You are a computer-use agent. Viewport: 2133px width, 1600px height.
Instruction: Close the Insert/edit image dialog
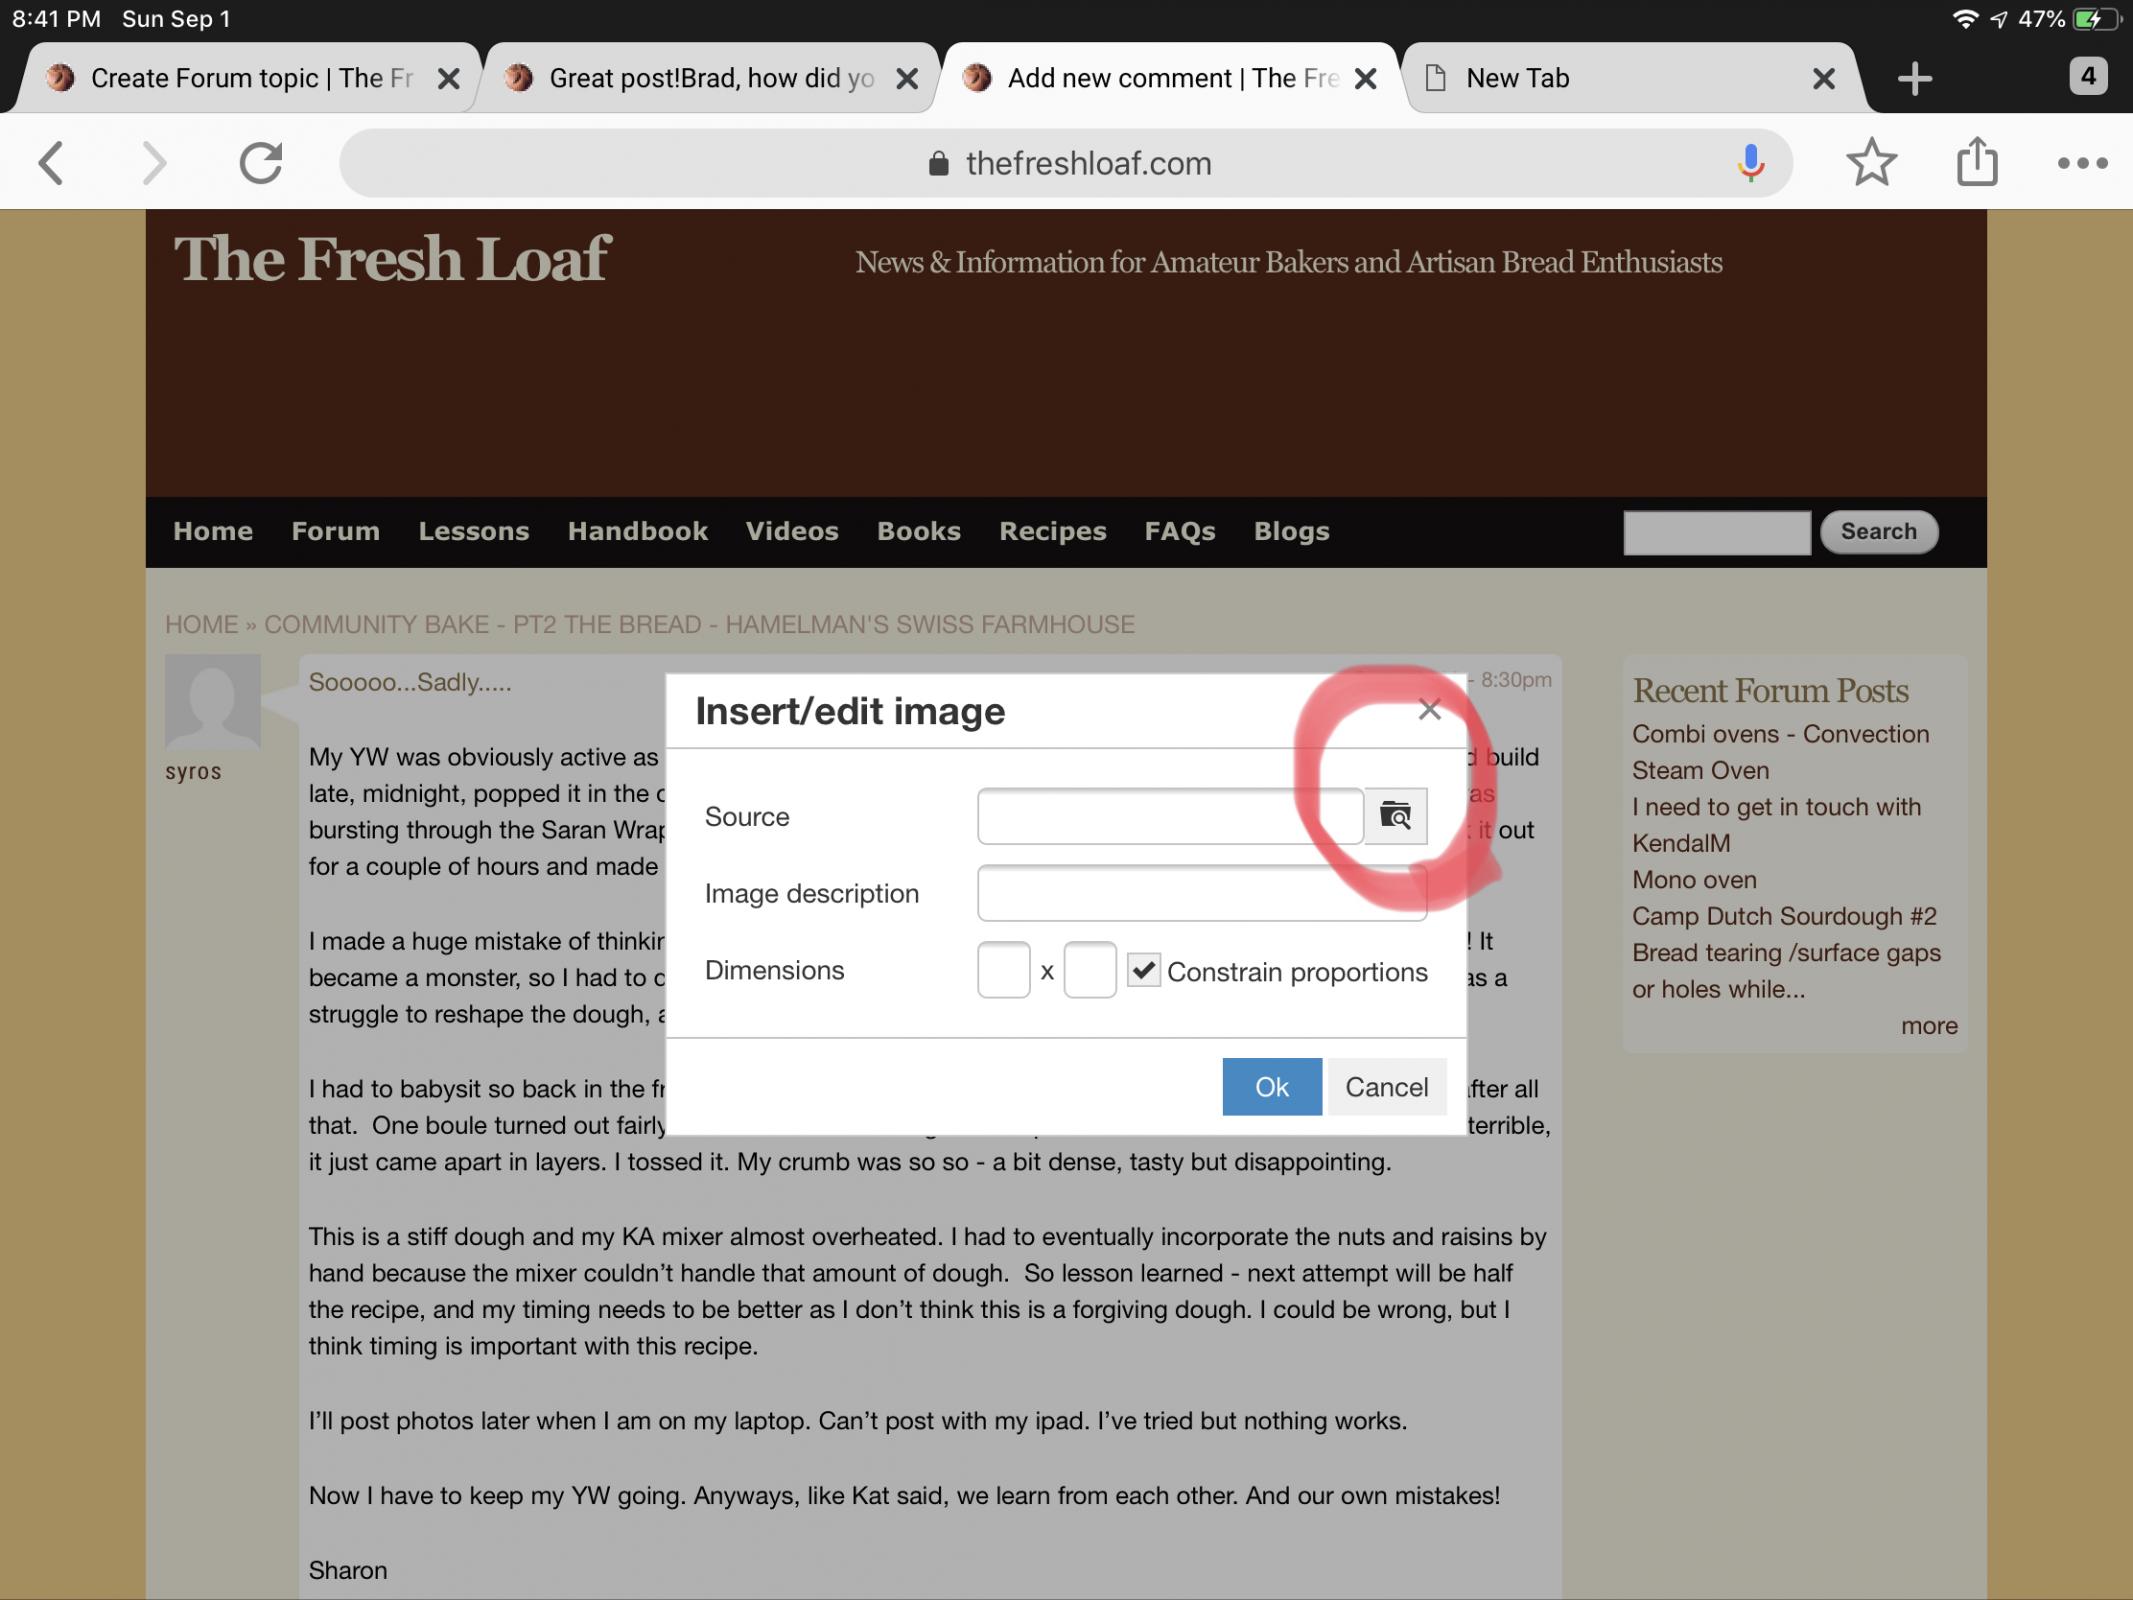[1429, 710]
